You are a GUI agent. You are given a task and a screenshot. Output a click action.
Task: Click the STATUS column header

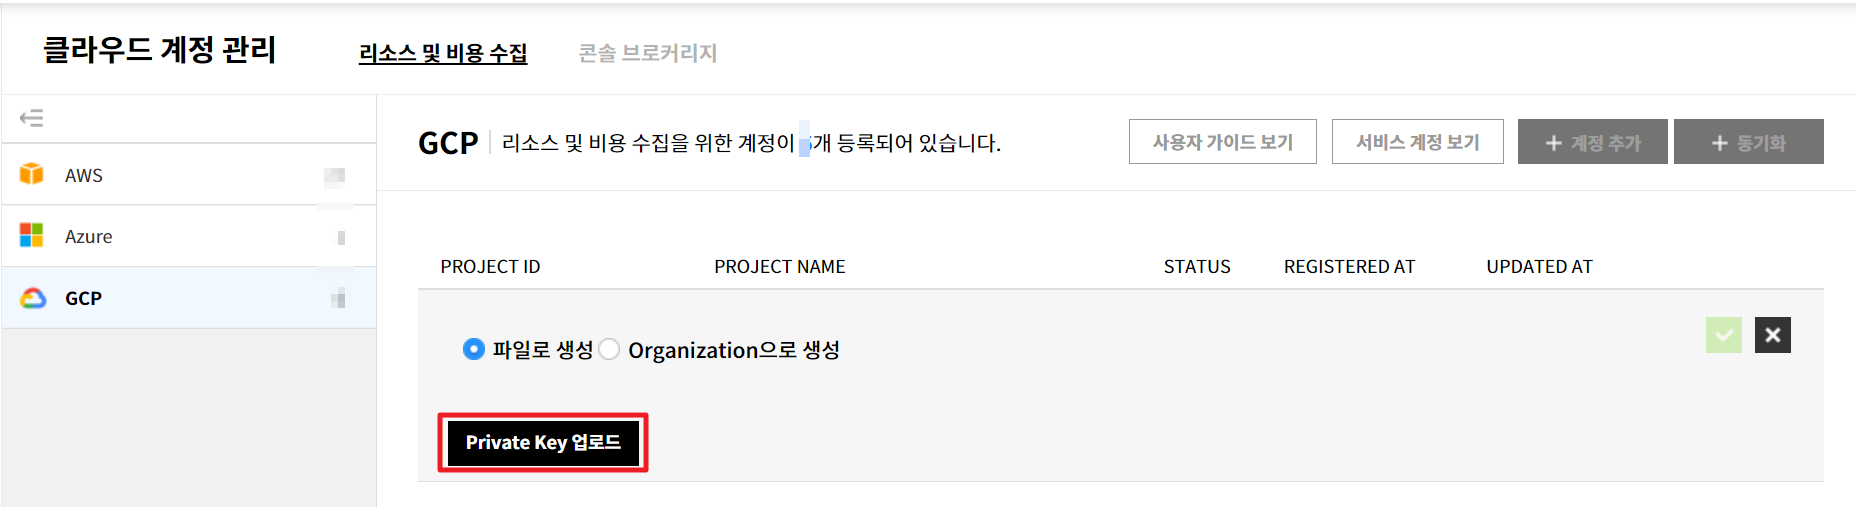point(1197,267)
